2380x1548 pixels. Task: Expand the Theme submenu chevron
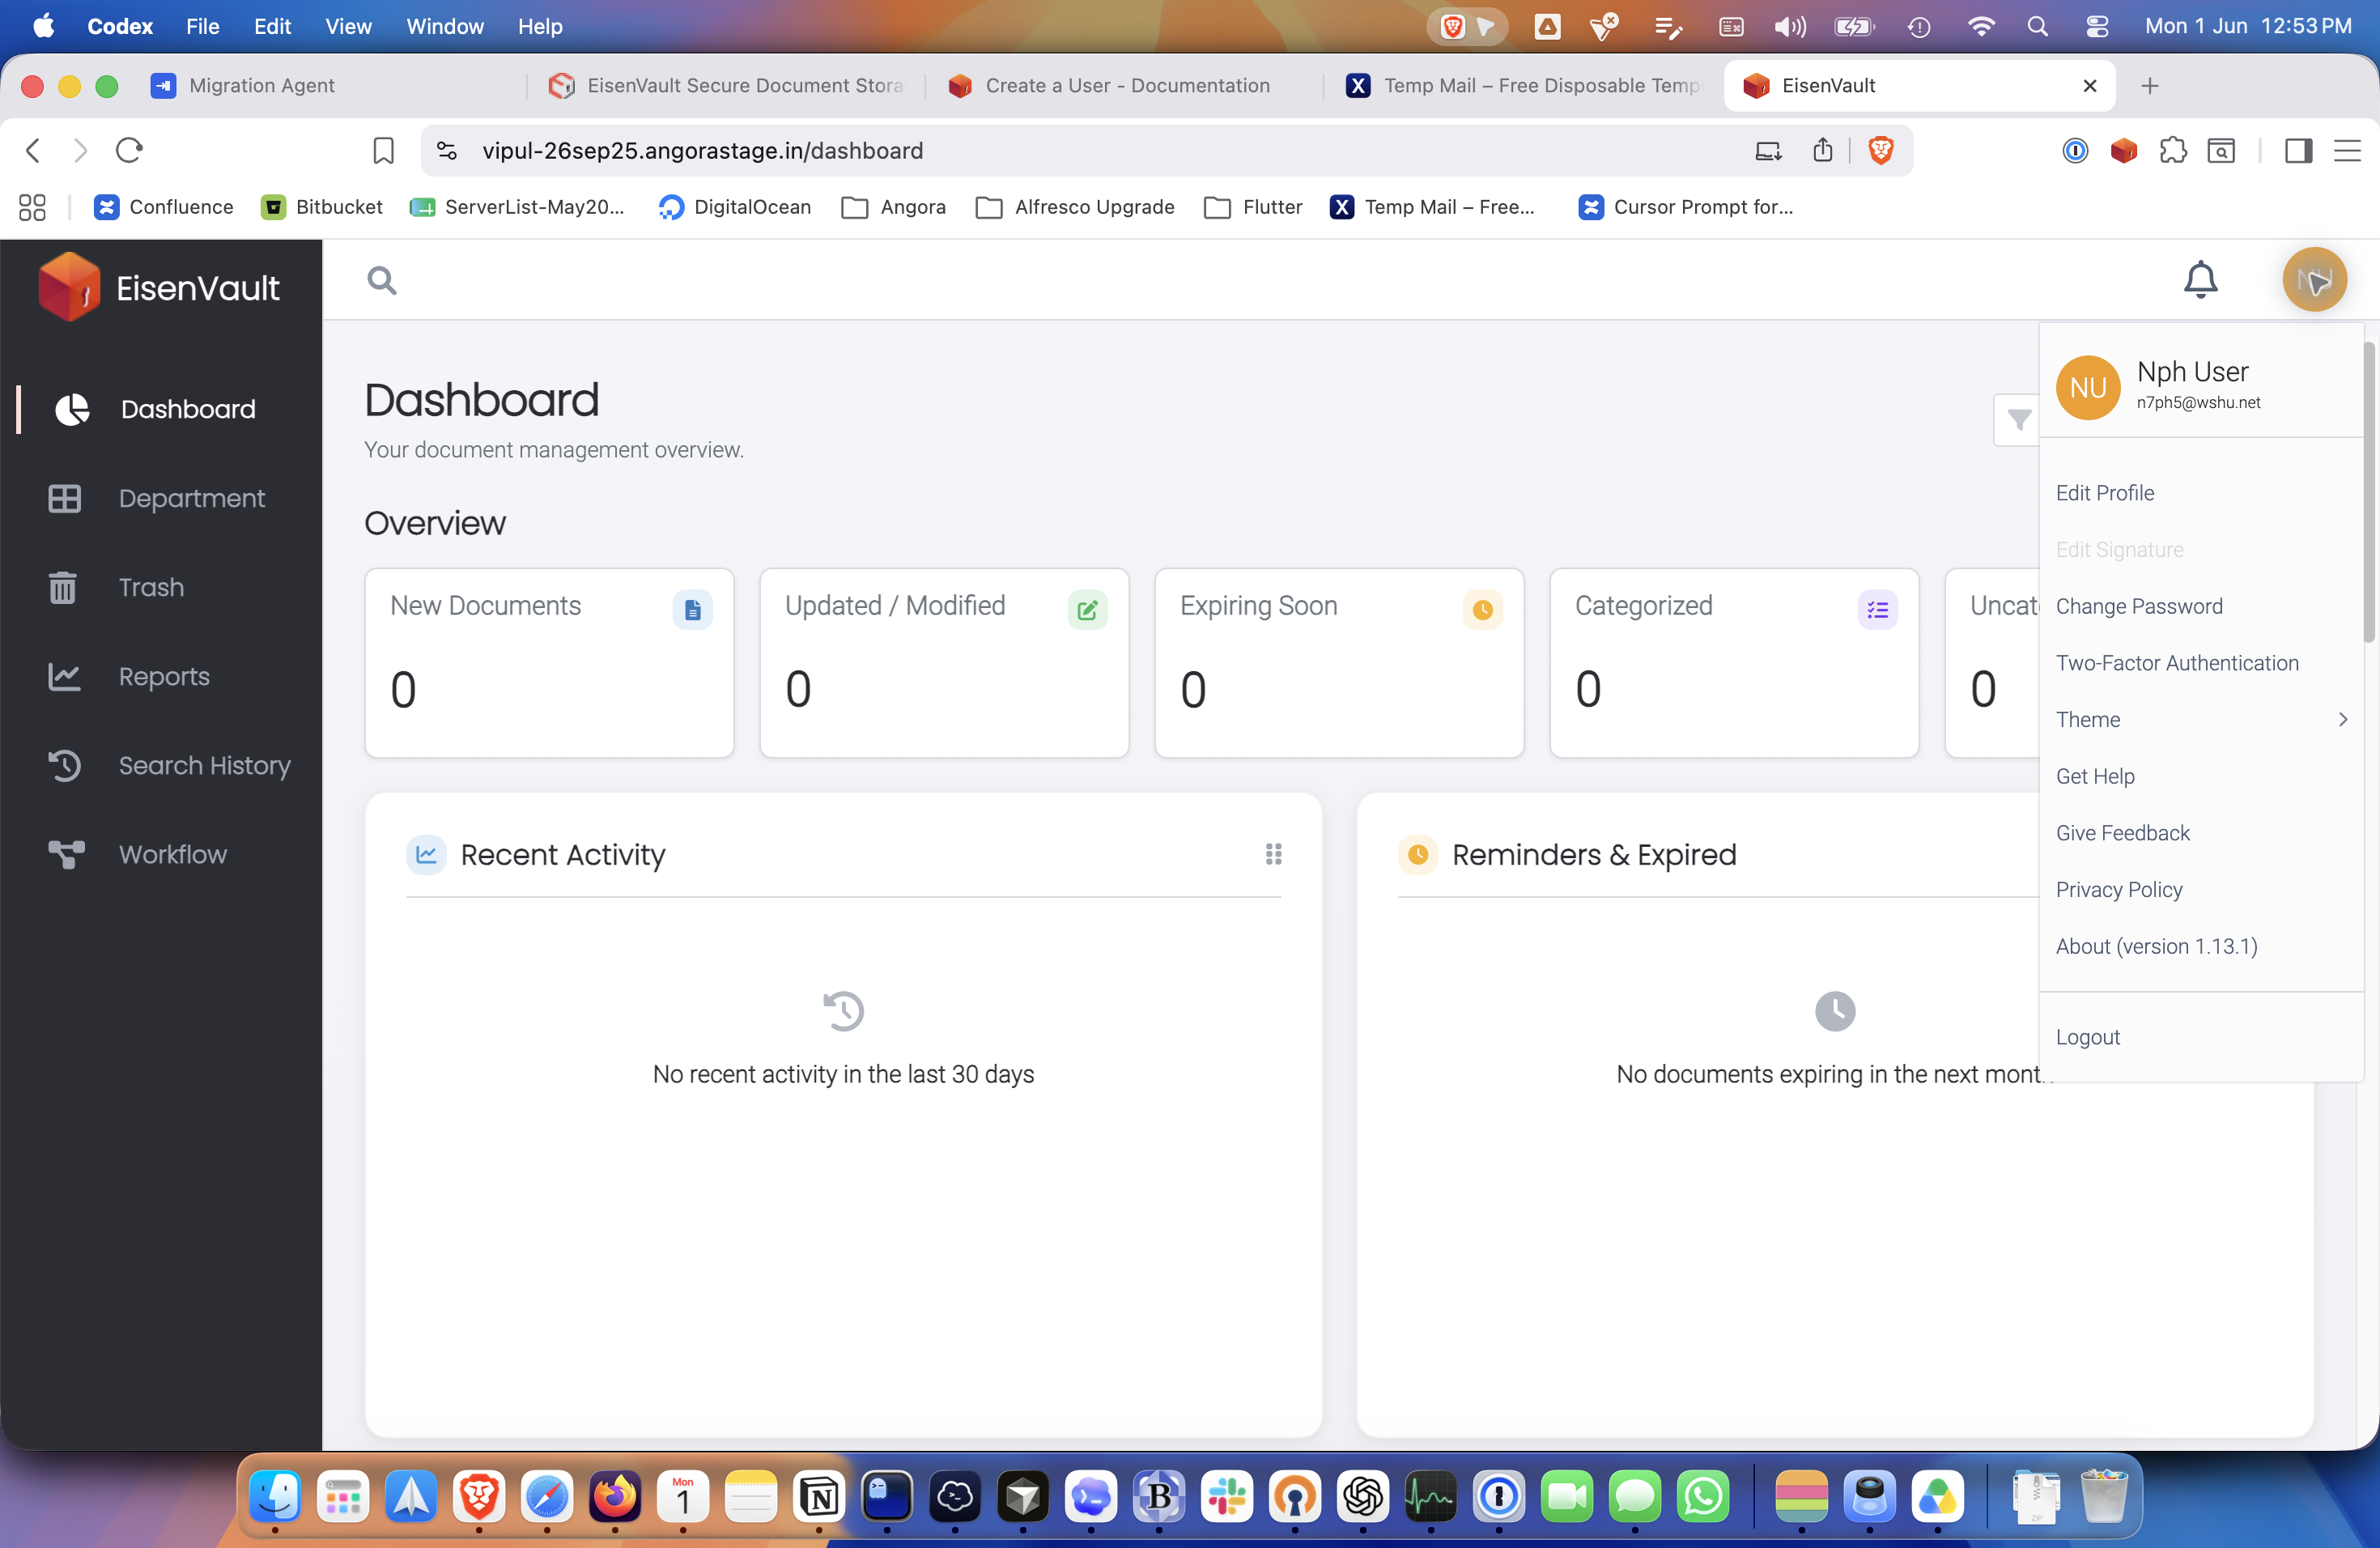2342,720
